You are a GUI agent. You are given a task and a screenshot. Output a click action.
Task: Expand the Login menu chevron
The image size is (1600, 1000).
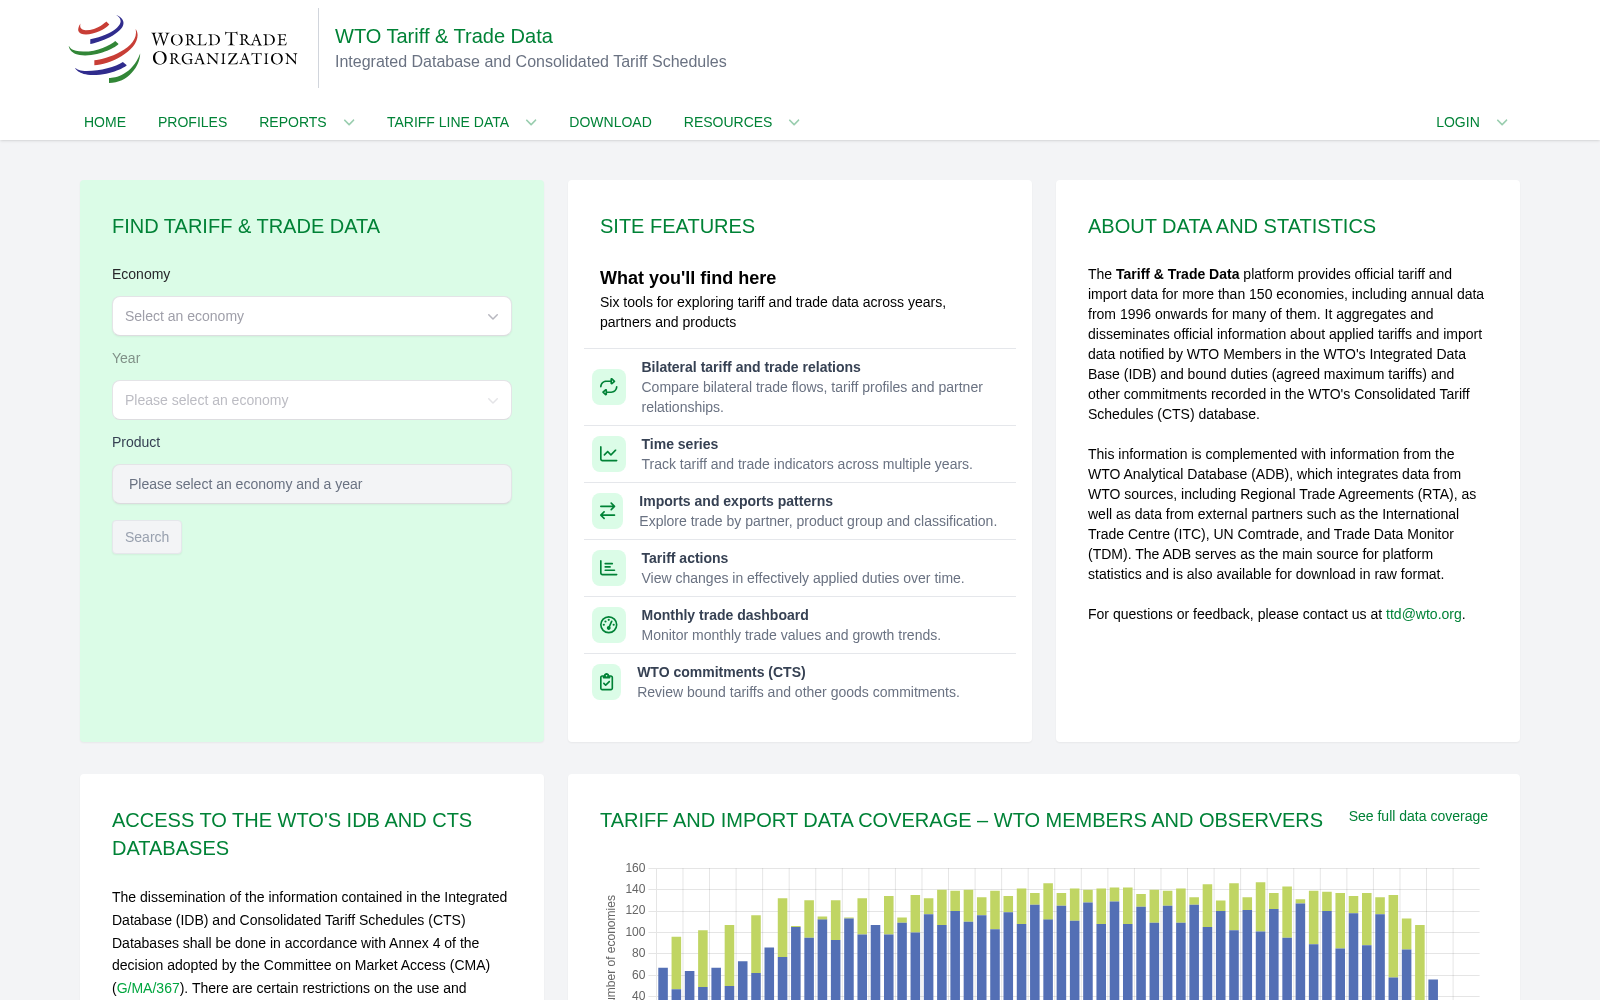tap(1502, 122)
